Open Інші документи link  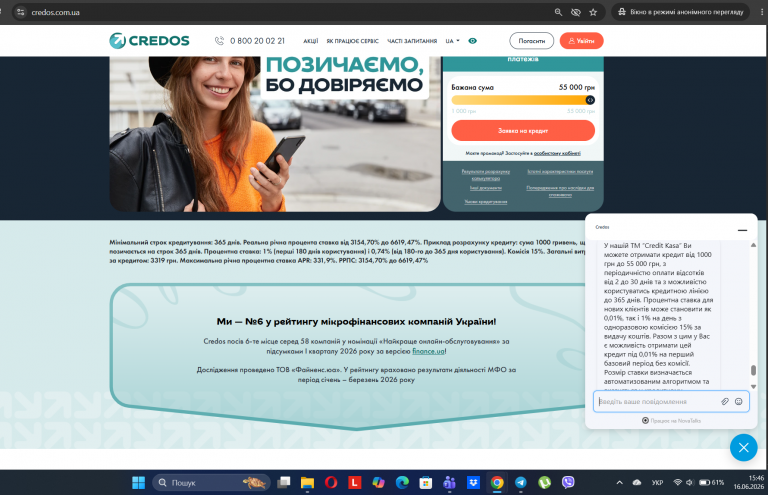pos(485,188)
